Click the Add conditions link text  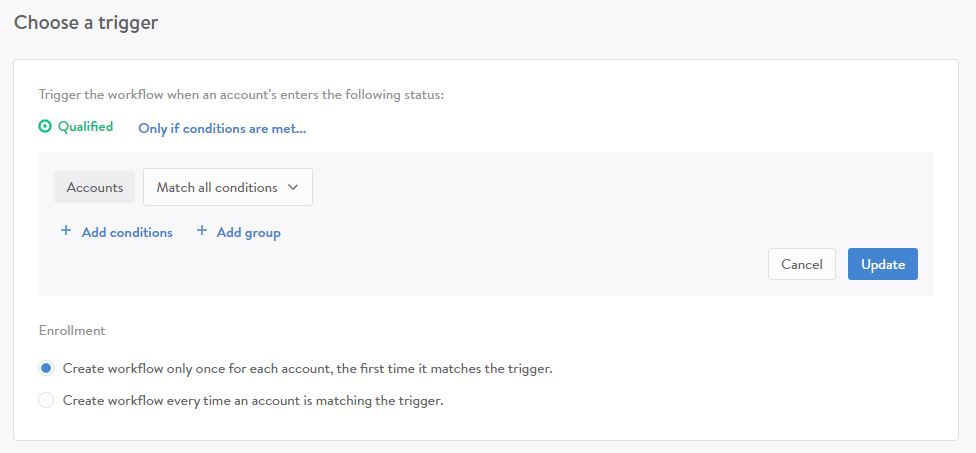127,232
